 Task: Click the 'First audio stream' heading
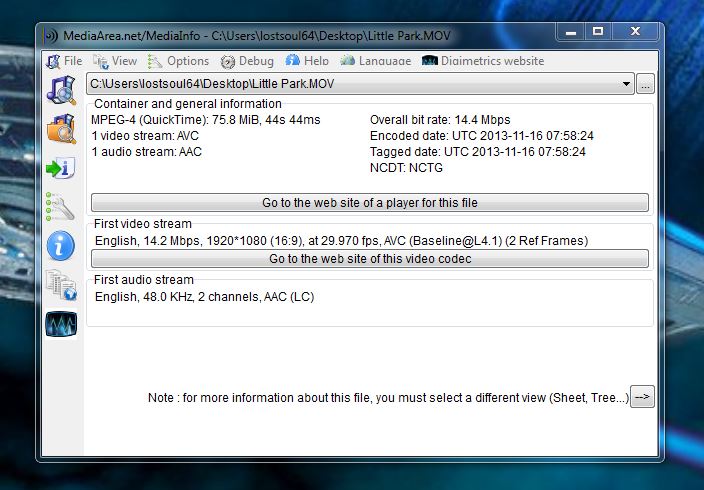tap(144, 280)
